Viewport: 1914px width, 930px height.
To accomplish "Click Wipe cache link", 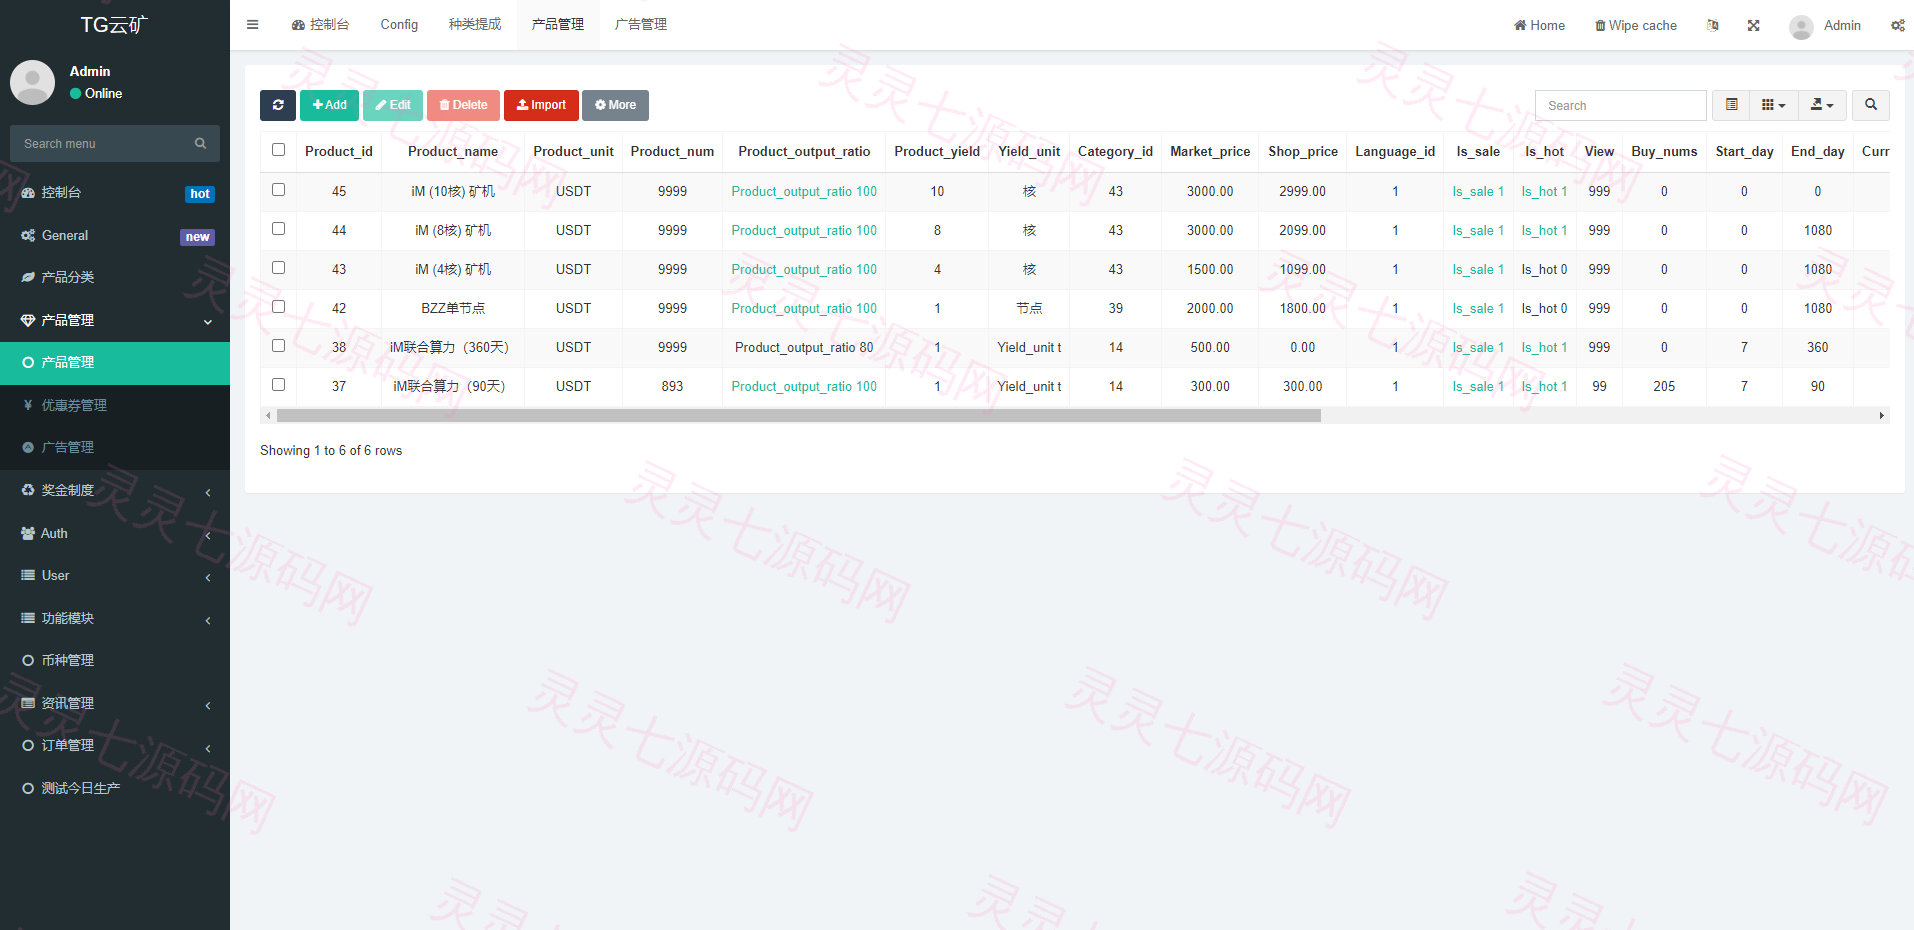I will tap(1635, 26).
